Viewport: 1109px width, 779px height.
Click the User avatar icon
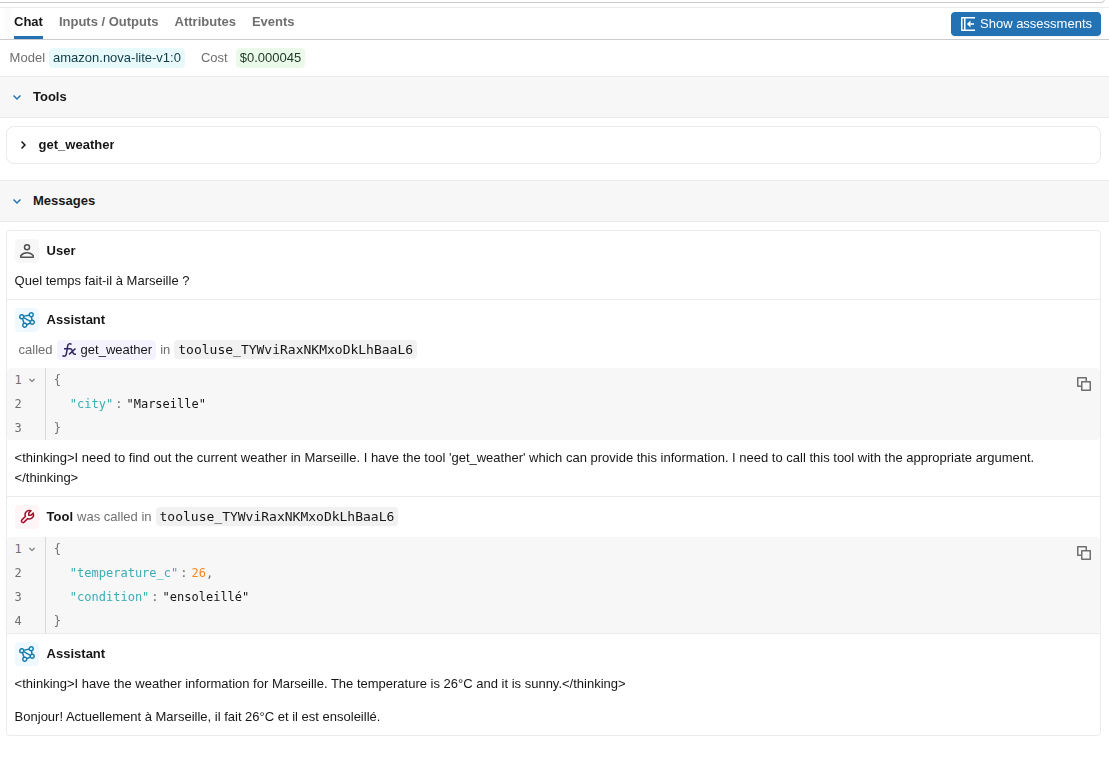click(27, 251)
